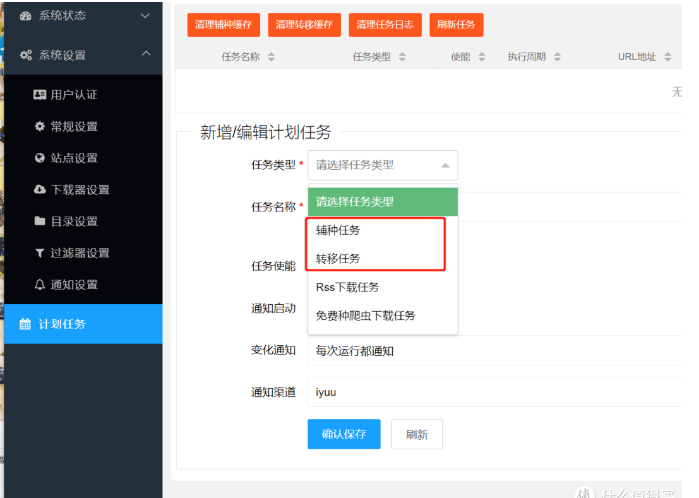Sort table by 执行周期 arrows
Viewport: 699px width, 498px height.
pyautogui.click(x=557, y=57)
